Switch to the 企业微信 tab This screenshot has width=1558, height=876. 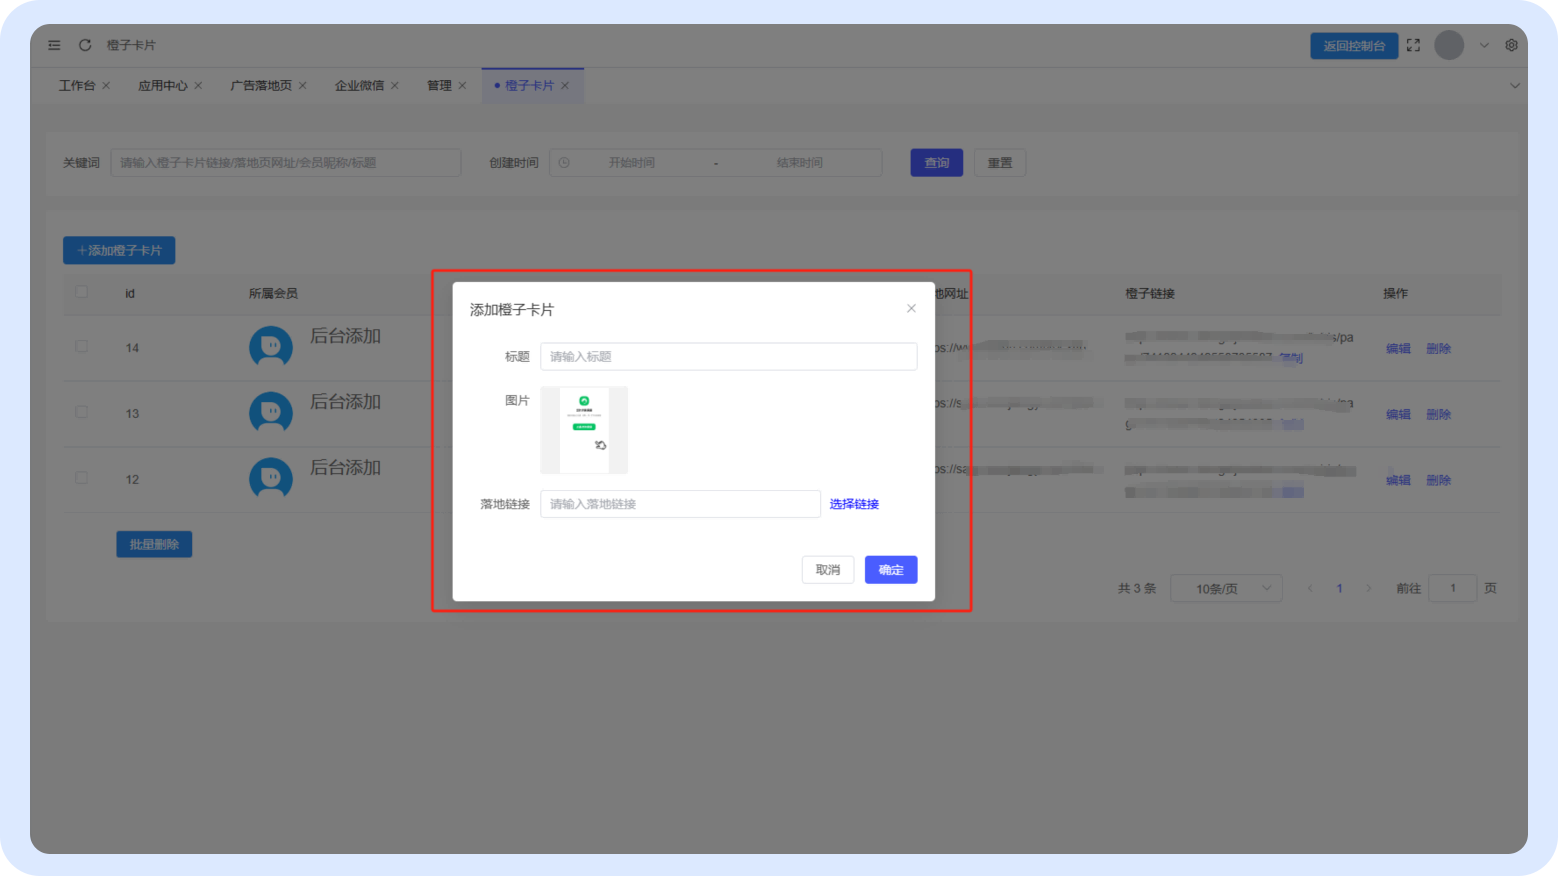click(x=359, y=86)
